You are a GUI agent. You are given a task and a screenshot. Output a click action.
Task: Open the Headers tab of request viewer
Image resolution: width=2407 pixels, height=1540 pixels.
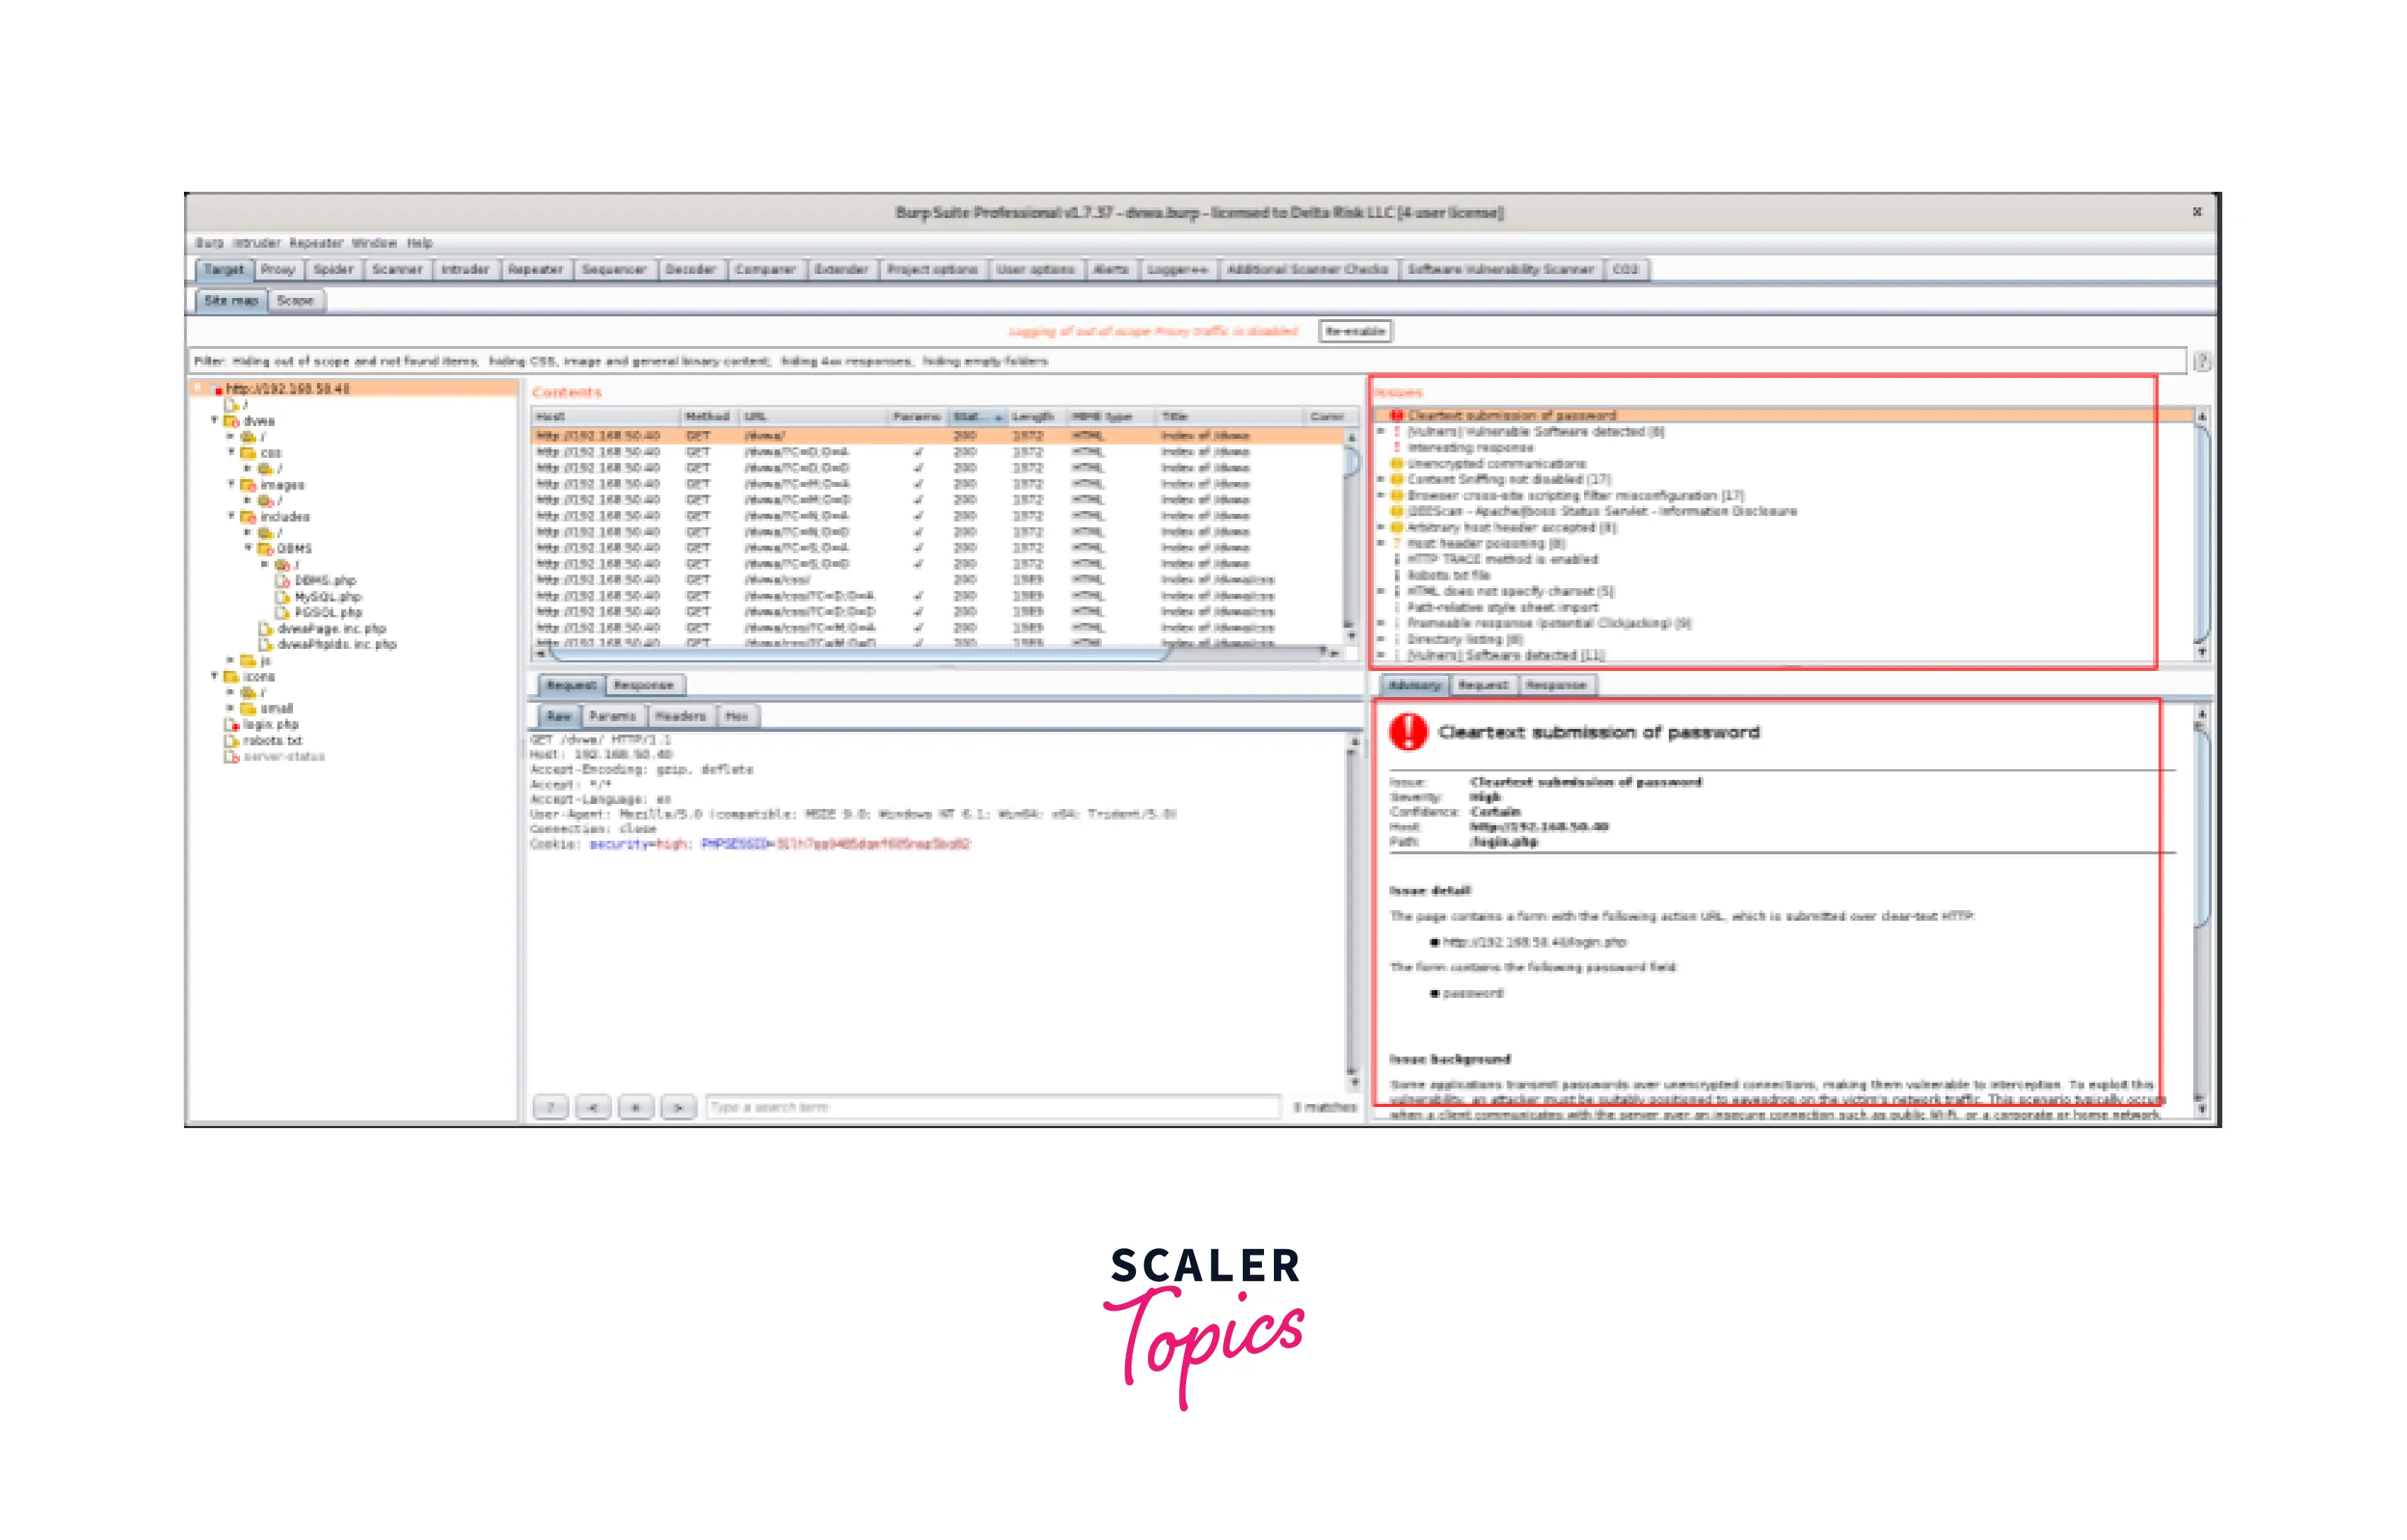(x=680, y=716)
